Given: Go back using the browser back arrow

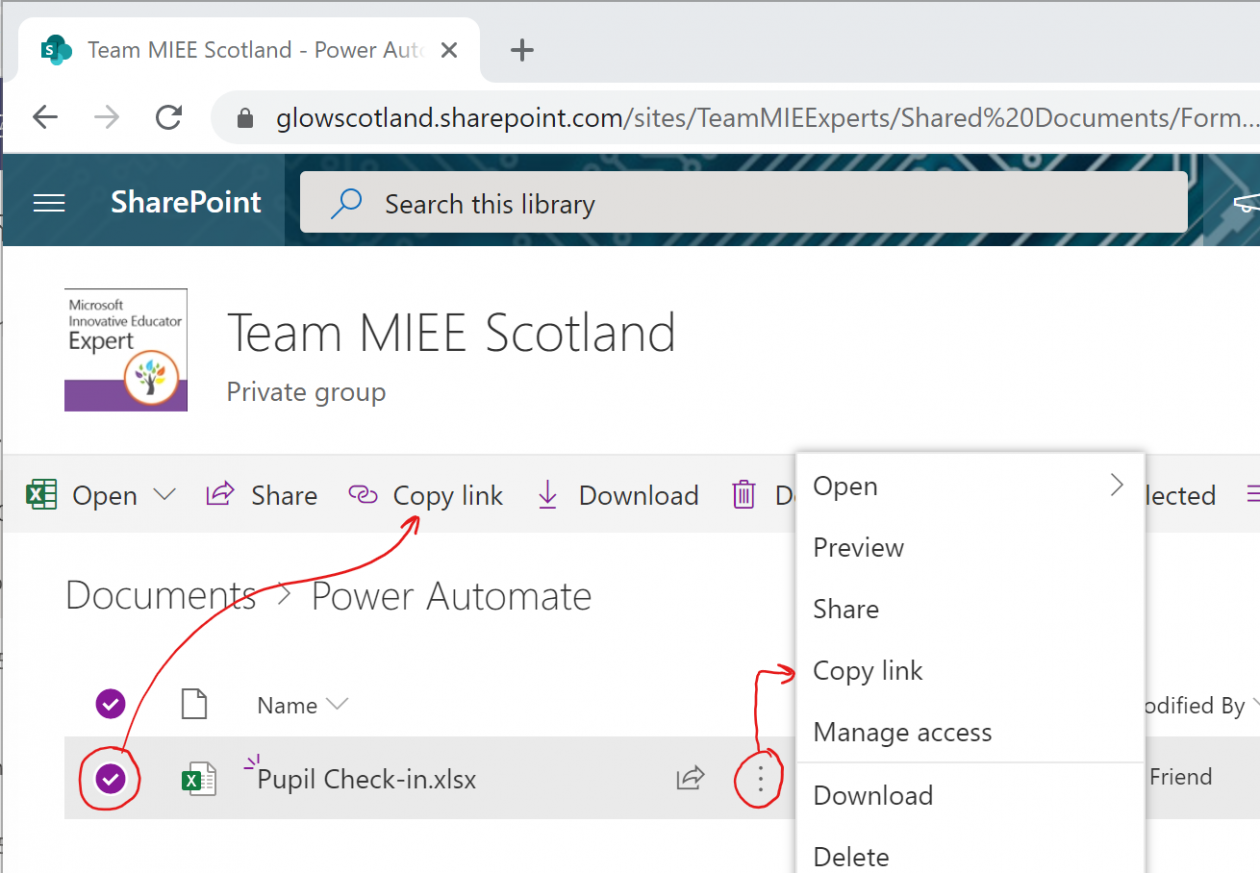Looking at the screenshot, I should coord(45,118).
